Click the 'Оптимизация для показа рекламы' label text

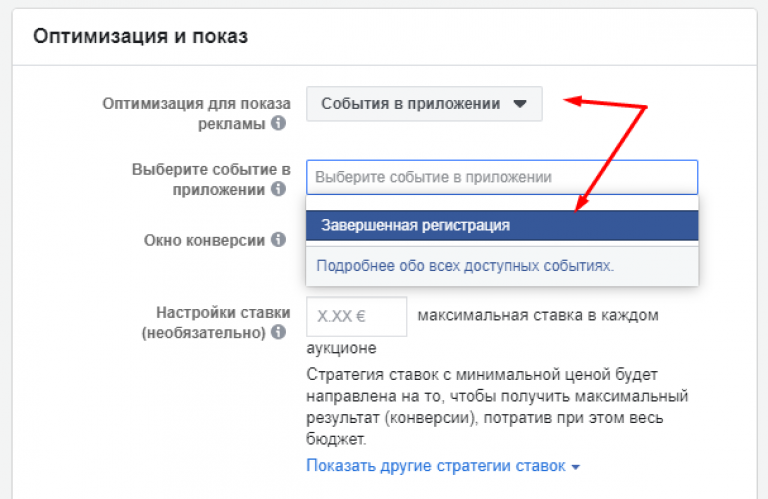[x=196, y=114]
